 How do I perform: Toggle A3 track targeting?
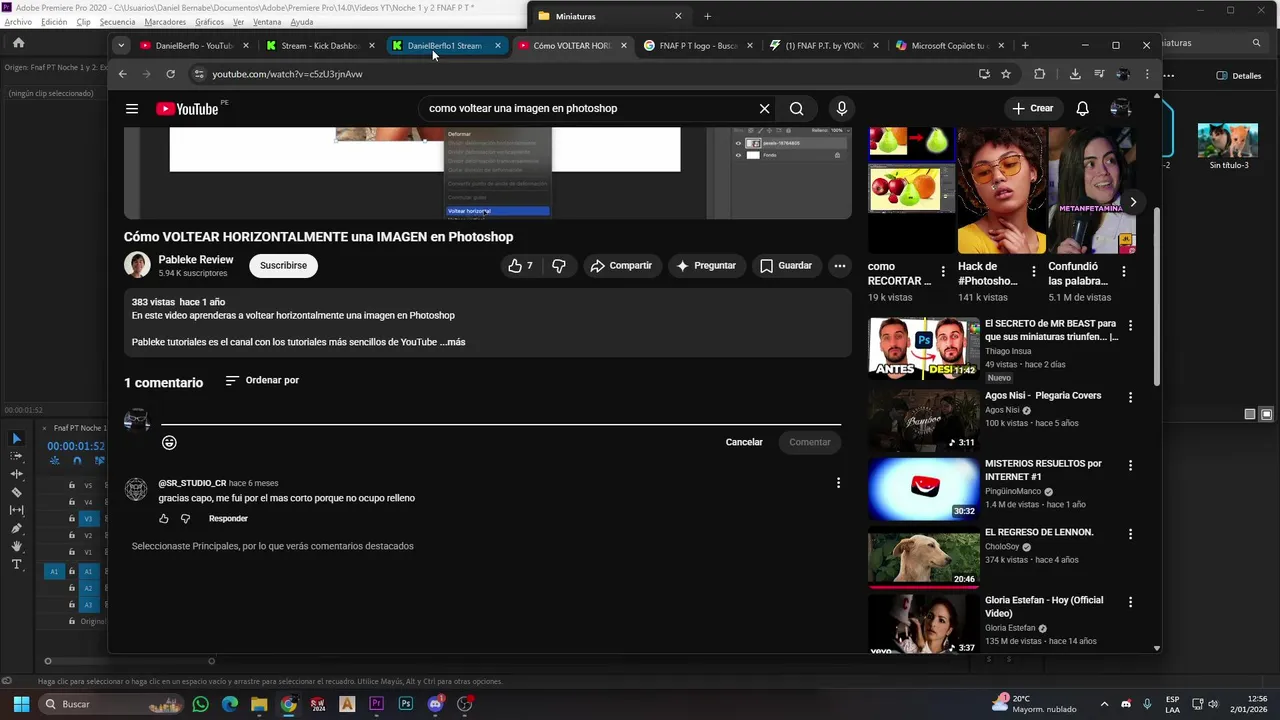(x=88, y=605)
